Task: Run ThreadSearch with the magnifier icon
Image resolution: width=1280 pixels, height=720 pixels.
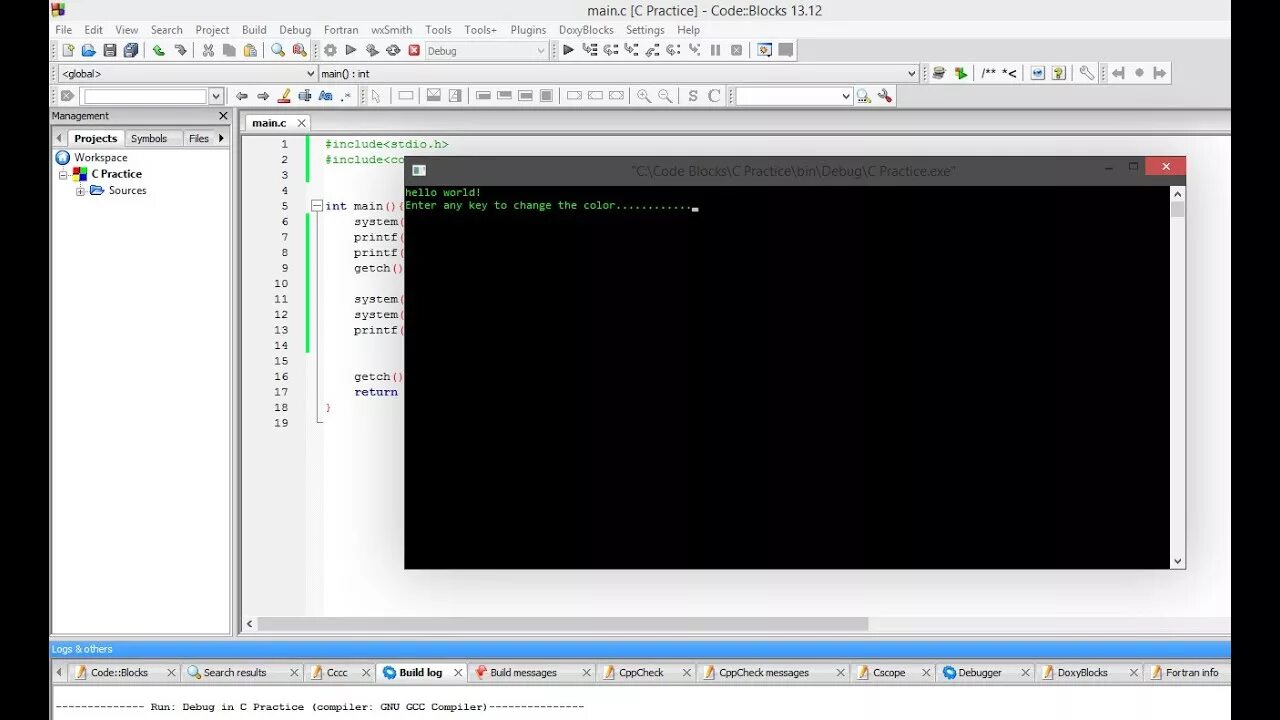Action: point(864,96)
